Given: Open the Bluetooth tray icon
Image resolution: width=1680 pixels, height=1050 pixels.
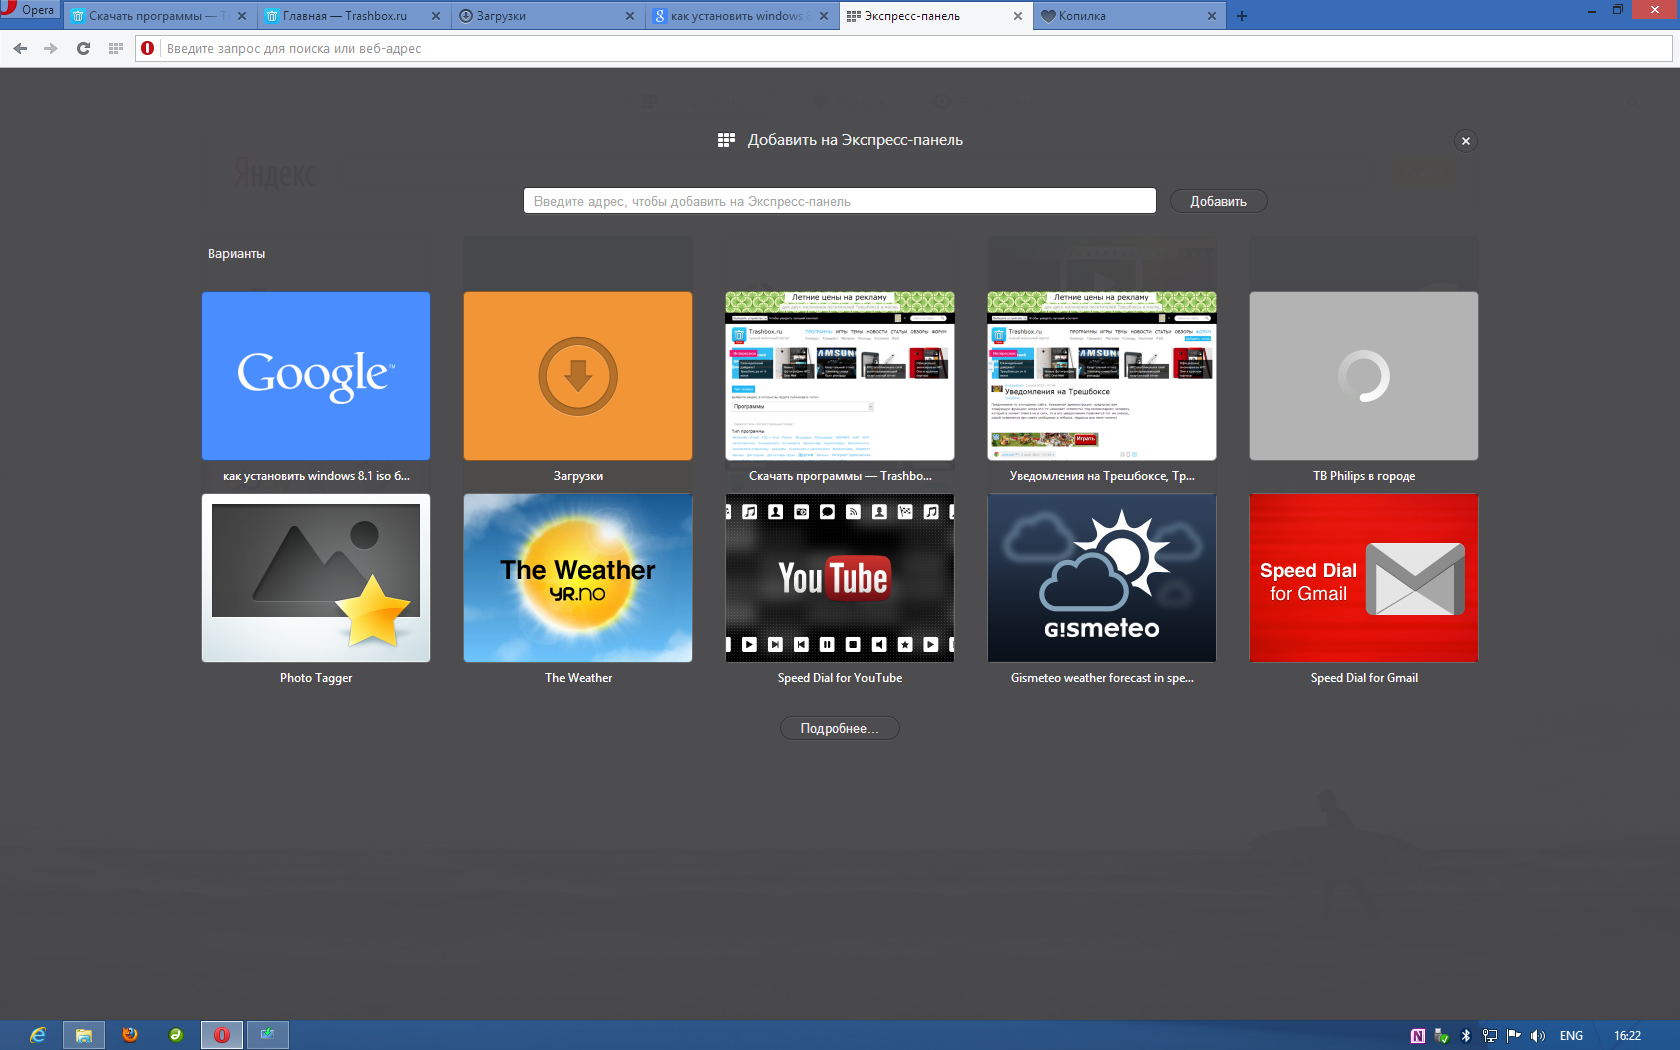Looking at the screenshot, I should [x=1466, y=1036].
